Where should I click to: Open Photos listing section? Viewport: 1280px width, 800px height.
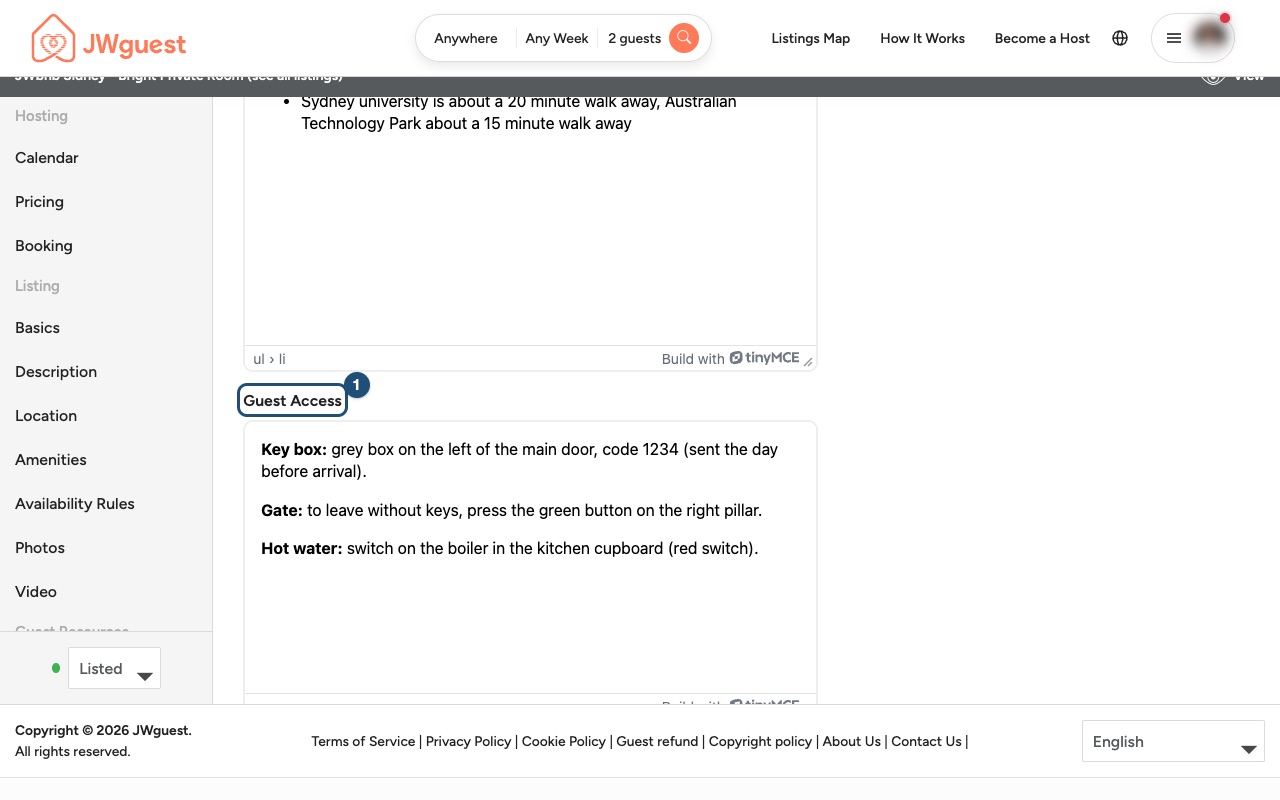click(x=40, y=548)
